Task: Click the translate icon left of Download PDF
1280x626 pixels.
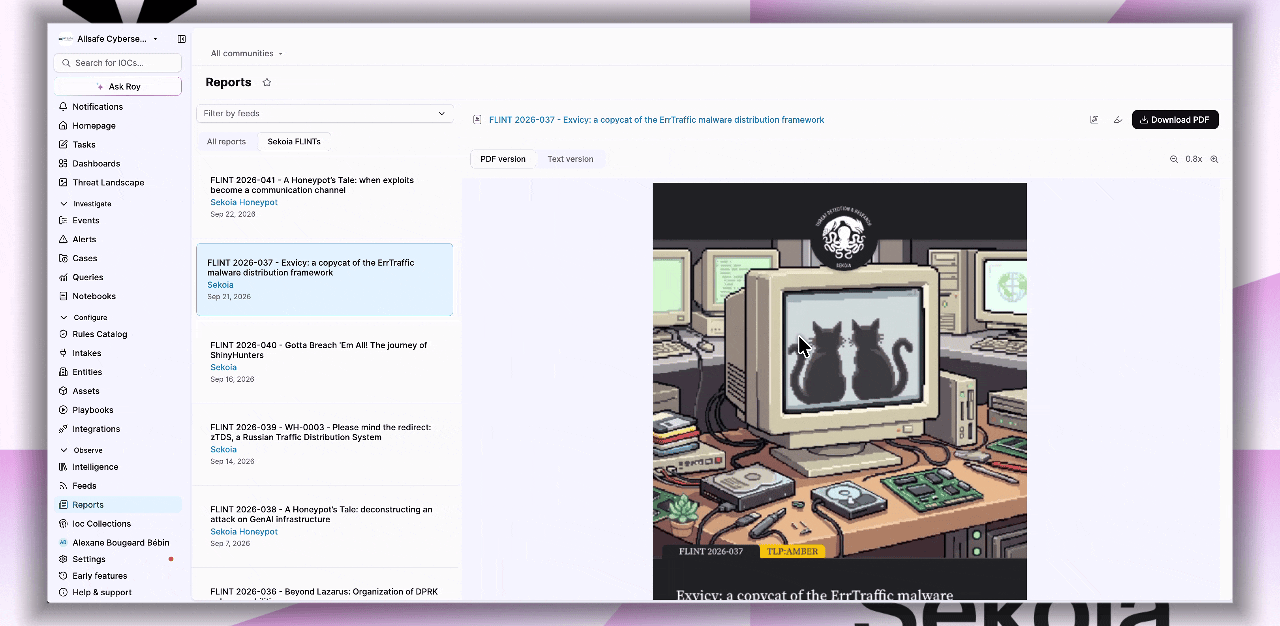Action: tap(1094, 120)
